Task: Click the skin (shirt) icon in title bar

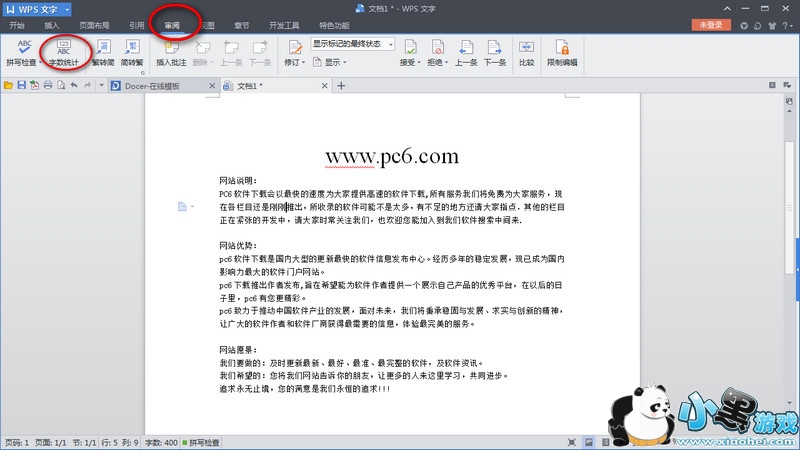Action: [x=772, y=26]
